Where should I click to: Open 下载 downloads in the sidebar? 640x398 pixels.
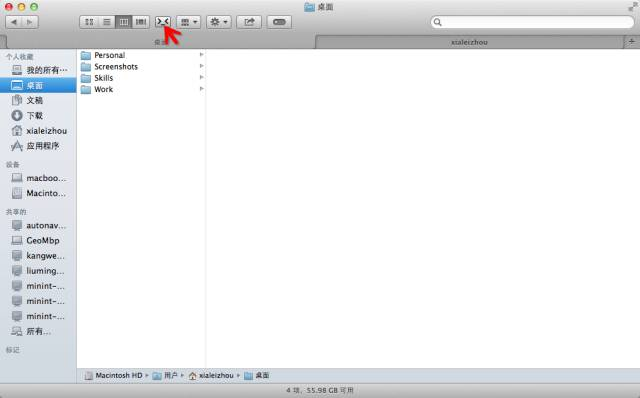click(38, 116)
